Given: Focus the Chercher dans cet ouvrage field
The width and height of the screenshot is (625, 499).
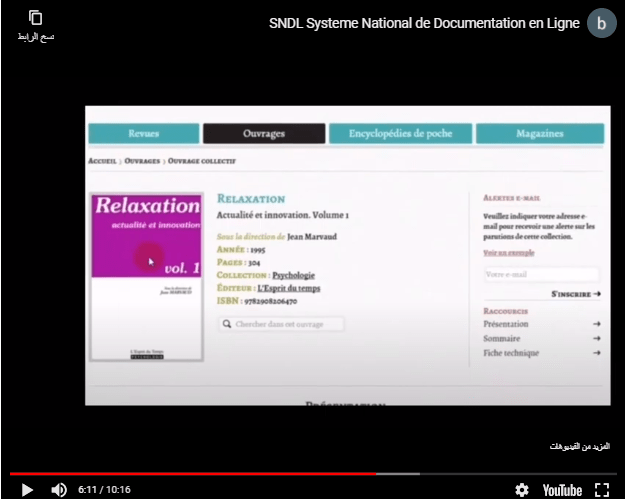Looking at the screenshot, I should click(281, 324).
